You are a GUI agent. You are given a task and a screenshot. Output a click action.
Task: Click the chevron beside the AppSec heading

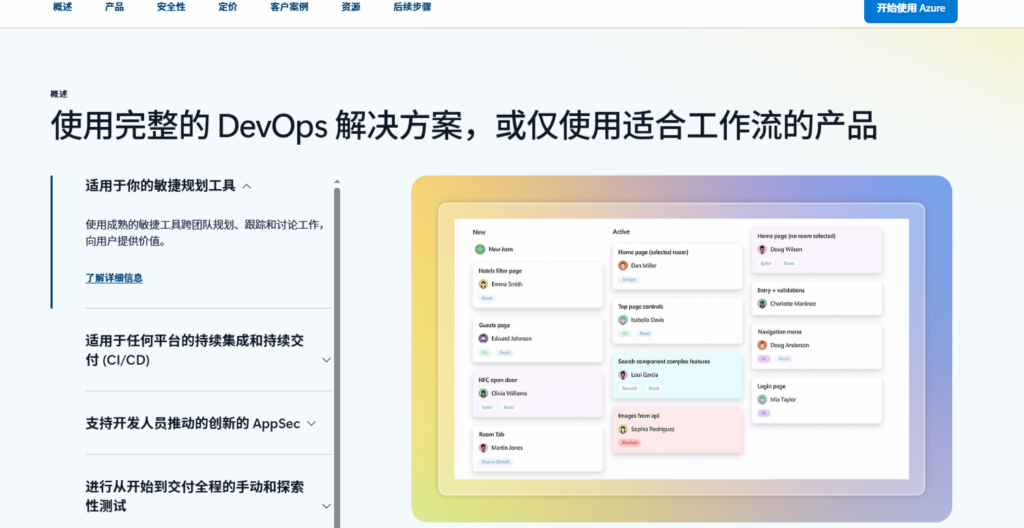coord(312,423)
